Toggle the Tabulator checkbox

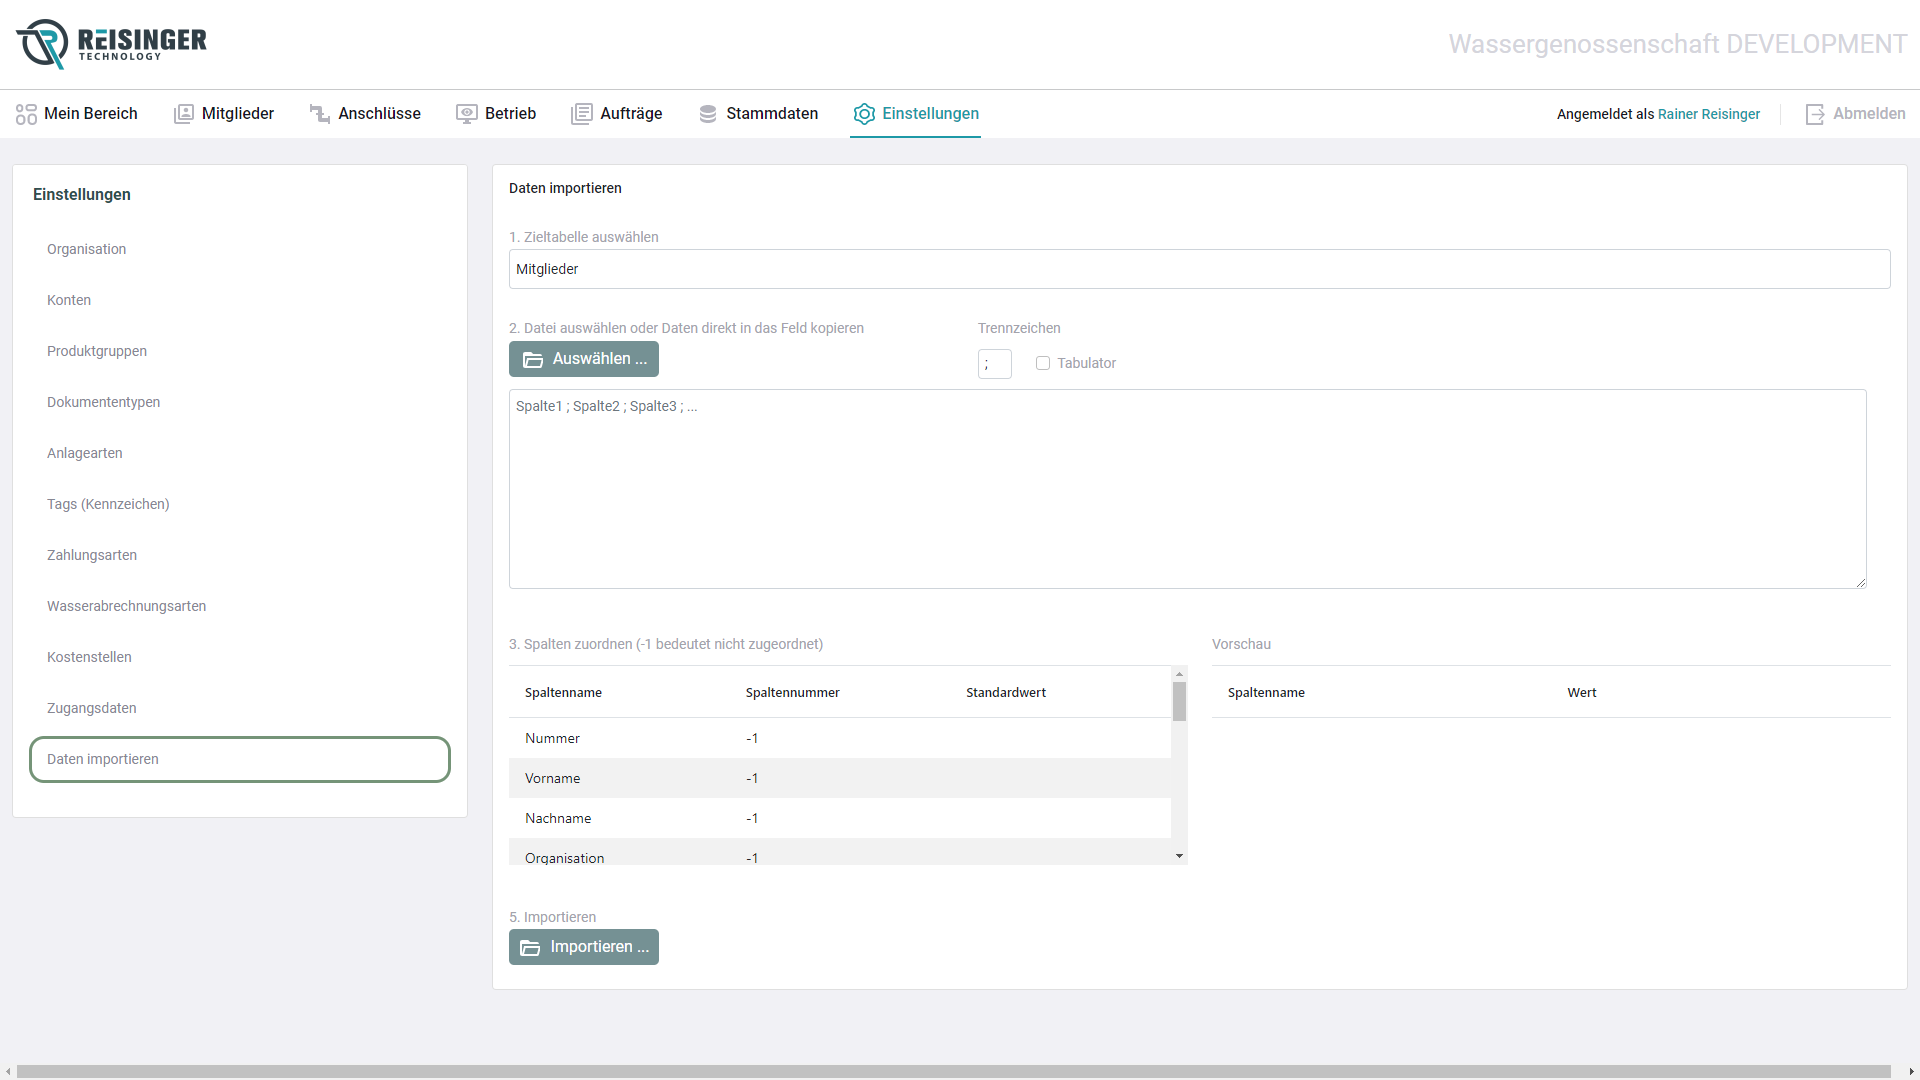tap(1043, 363)
